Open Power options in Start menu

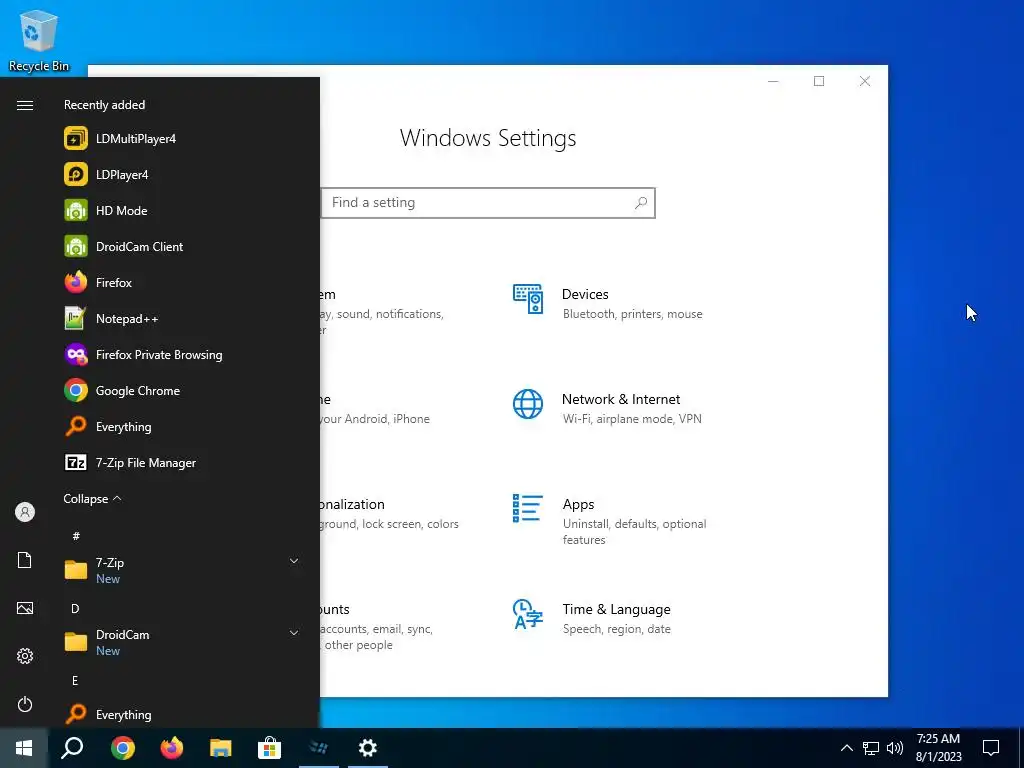pos(25,704)
